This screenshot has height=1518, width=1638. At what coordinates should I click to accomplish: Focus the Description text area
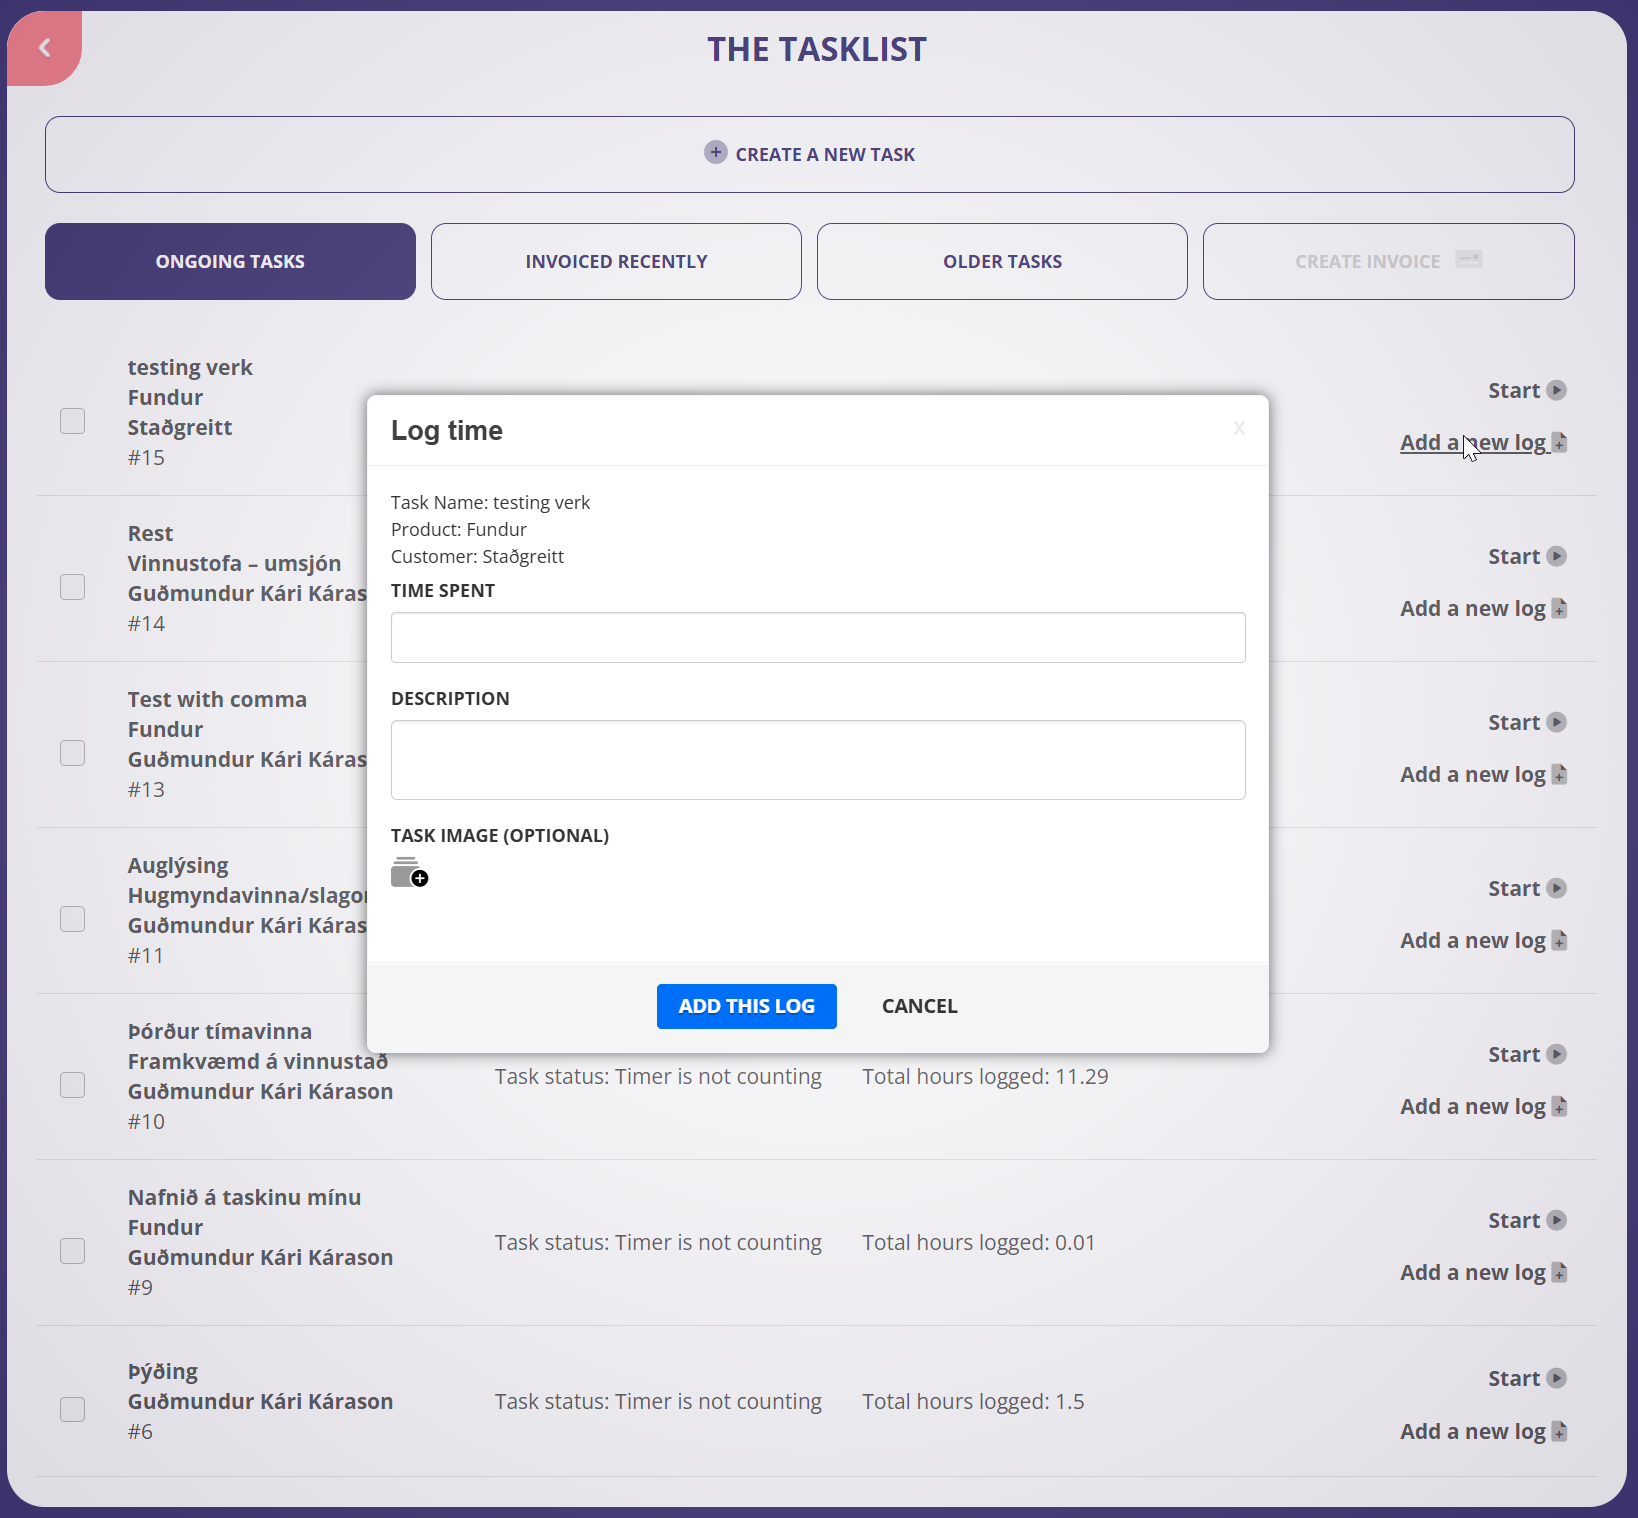pyautogui.click(x=818, y=760)
